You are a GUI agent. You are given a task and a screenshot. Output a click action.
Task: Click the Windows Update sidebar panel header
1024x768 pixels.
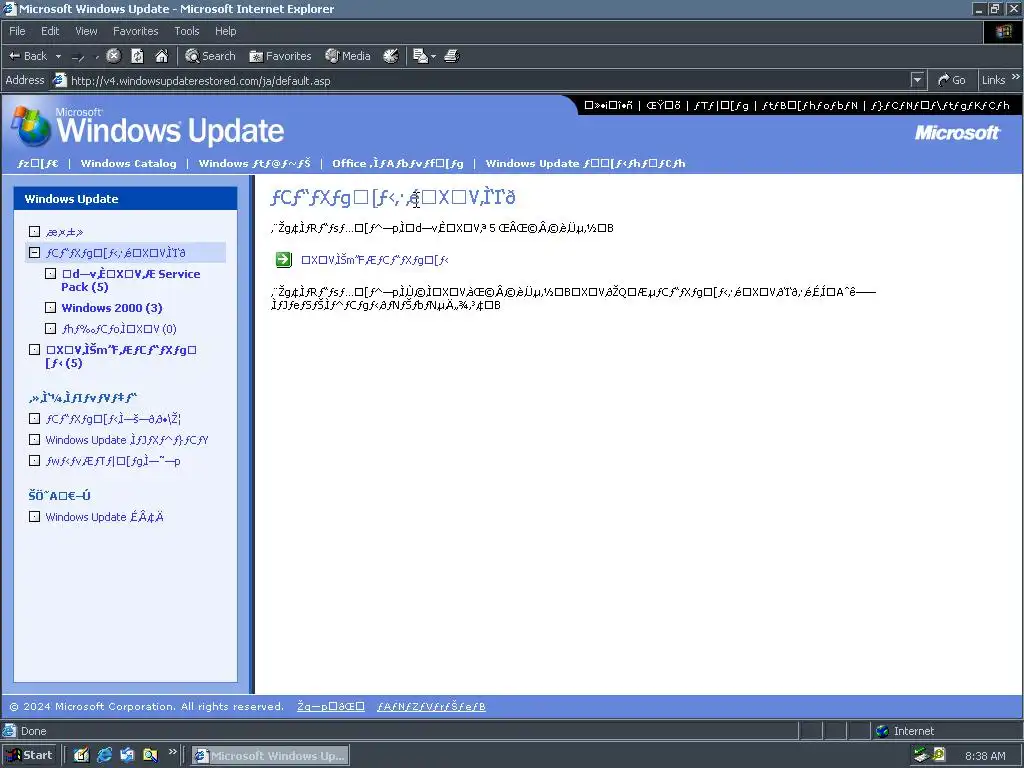[125, 199]
